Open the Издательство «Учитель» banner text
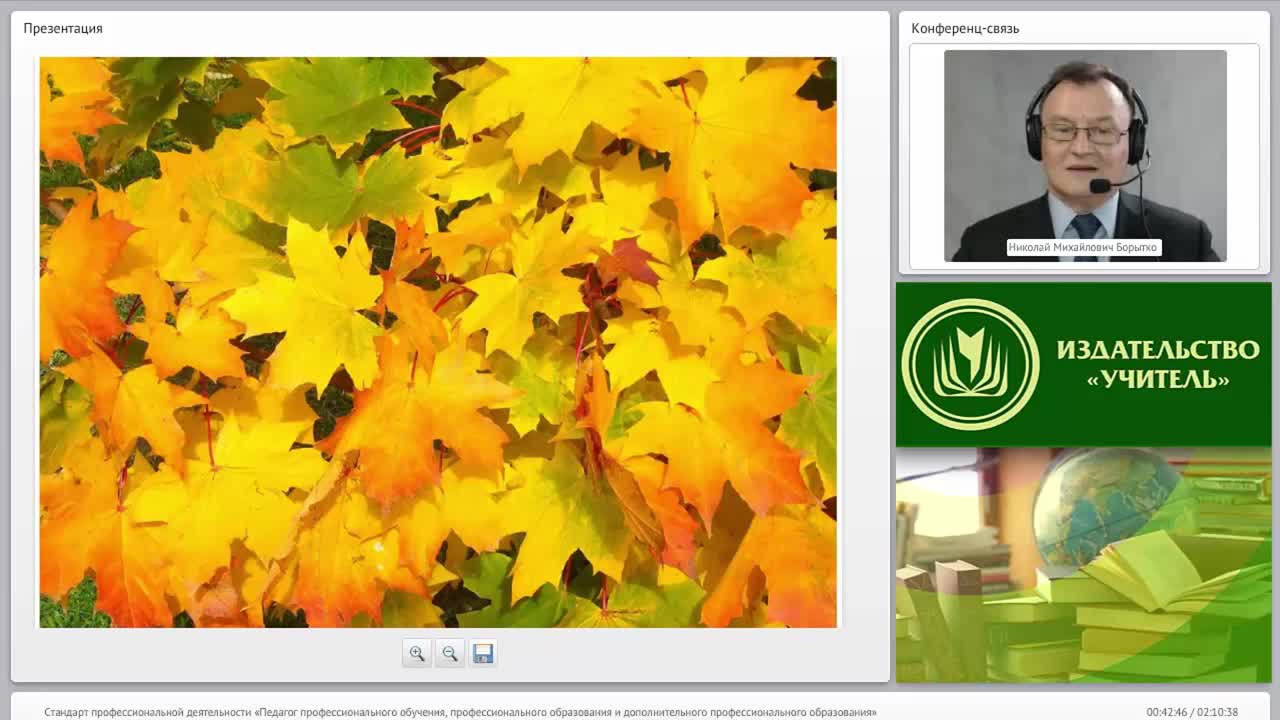The height and width of the screenshot is (720, 1280). (x=1158, y=364)
